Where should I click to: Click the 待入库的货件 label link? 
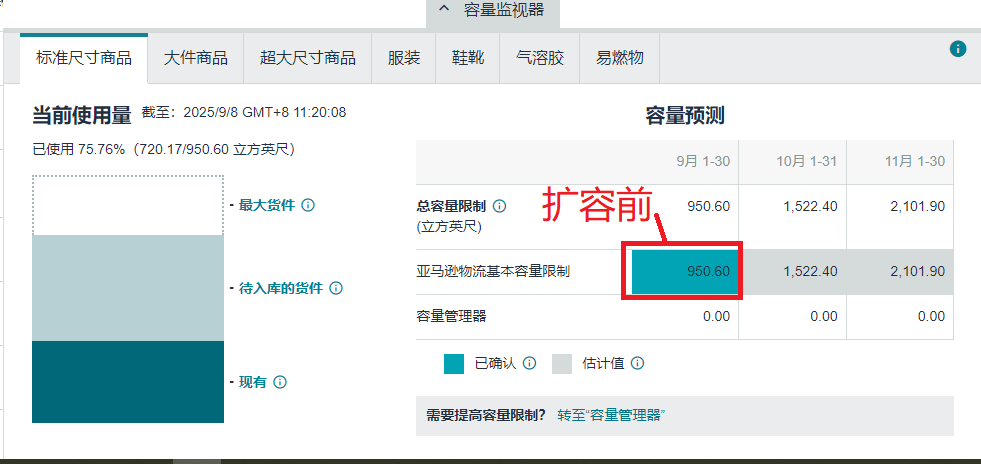(x=281, y=288)
